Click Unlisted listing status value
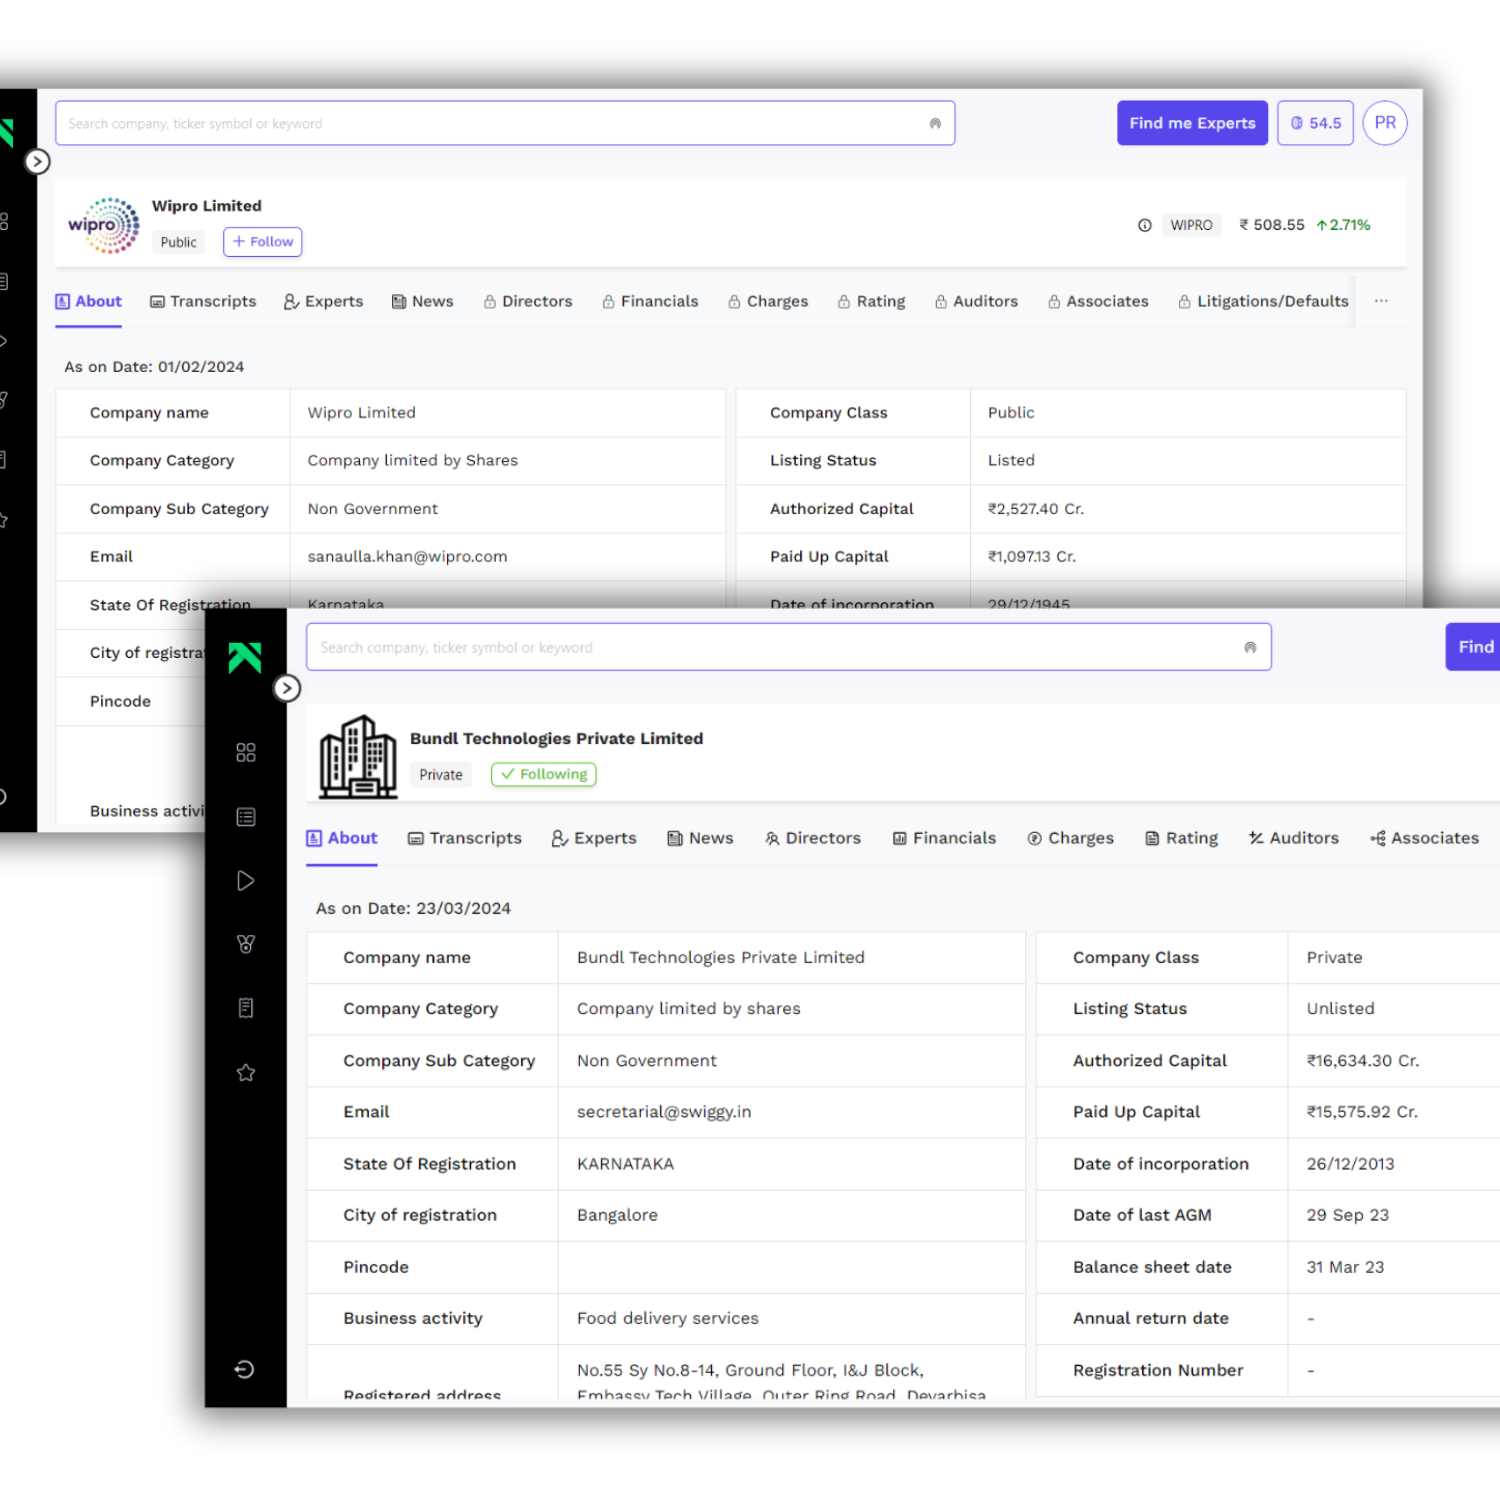Screen dimensions: 1500x1500 tap(1340, 1009)
